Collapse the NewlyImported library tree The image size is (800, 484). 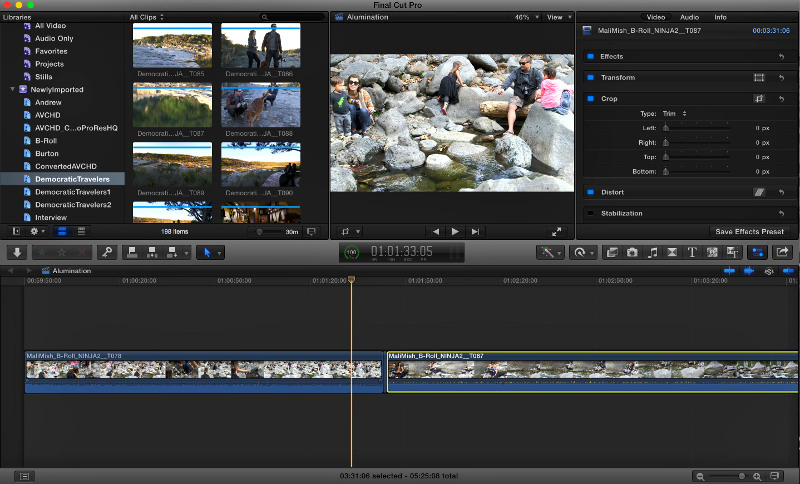coord(12,89)
